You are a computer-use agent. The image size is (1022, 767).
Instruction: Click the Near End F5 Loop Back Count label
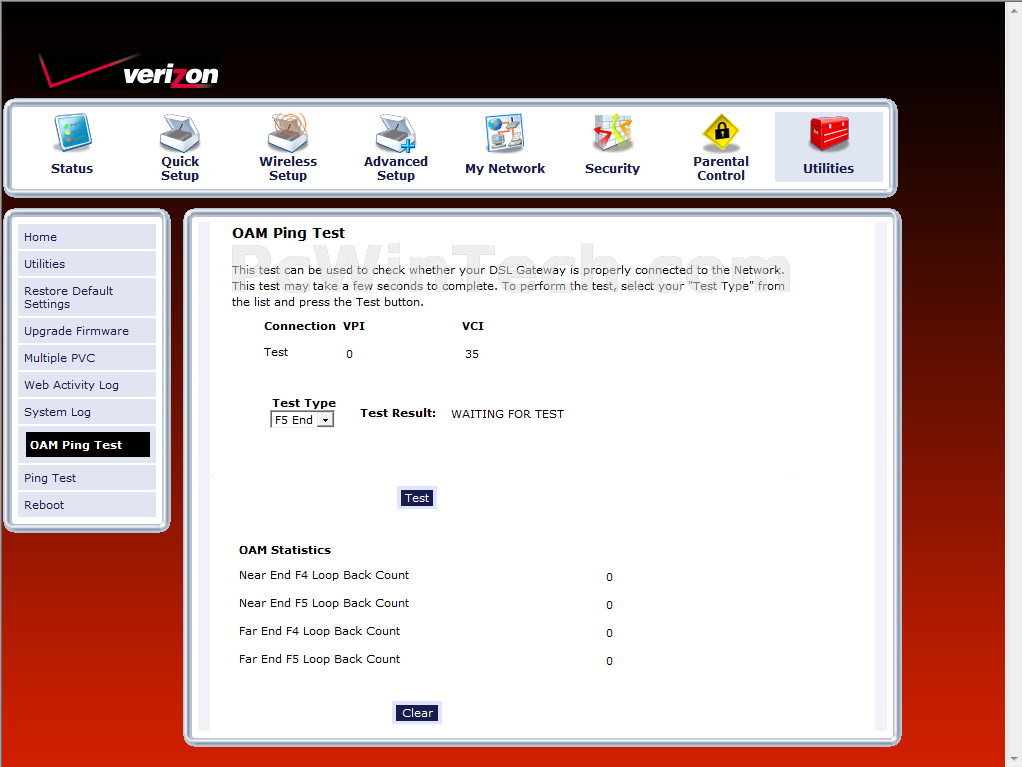pos(324,603)
